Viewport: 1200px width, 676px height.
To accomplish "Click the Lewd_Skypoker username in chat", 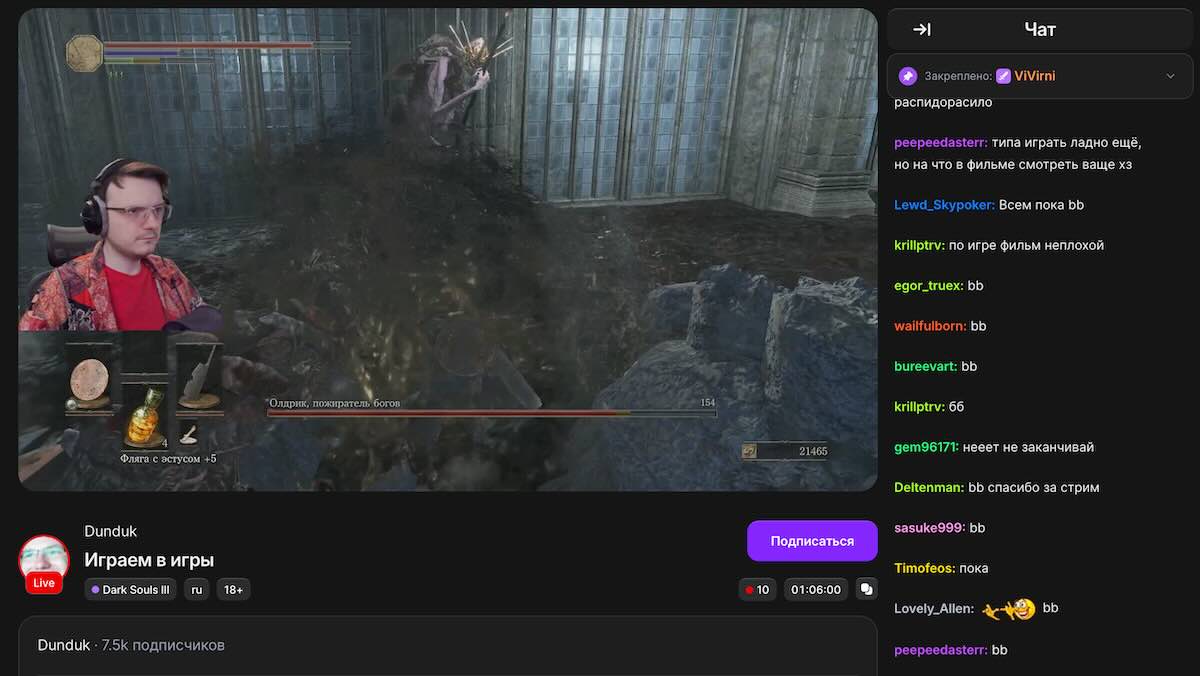I will (943, 205).
